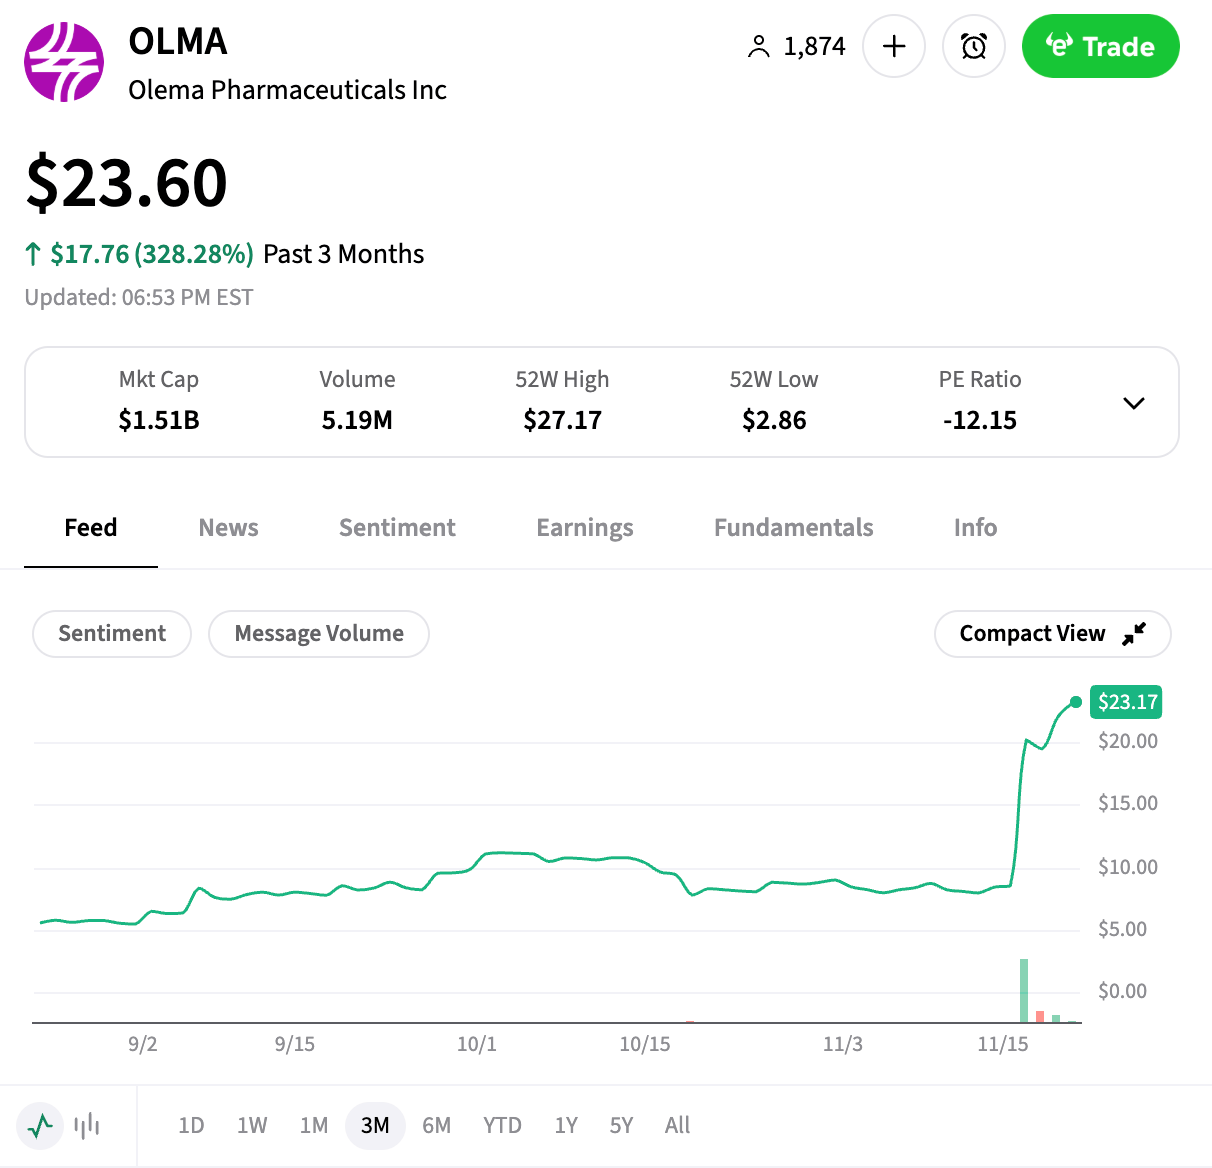The image size is (1212, 1168).
Task: Click the $23.17 current price marker
Action: click(x=1127, y=702)
